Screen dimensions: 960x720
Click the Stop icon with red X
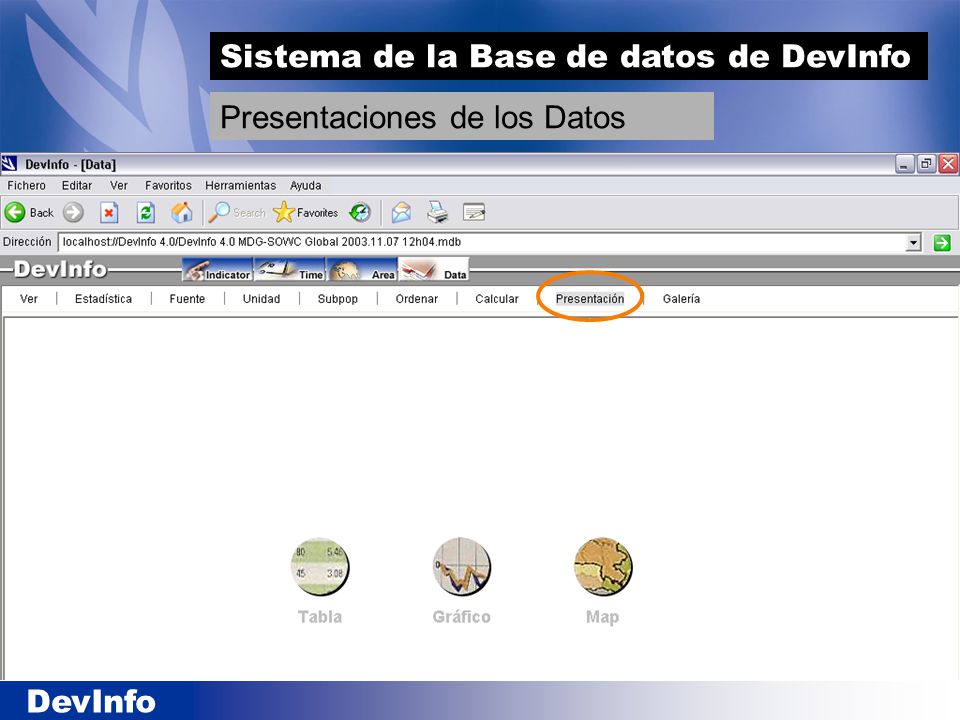point(109,212)
